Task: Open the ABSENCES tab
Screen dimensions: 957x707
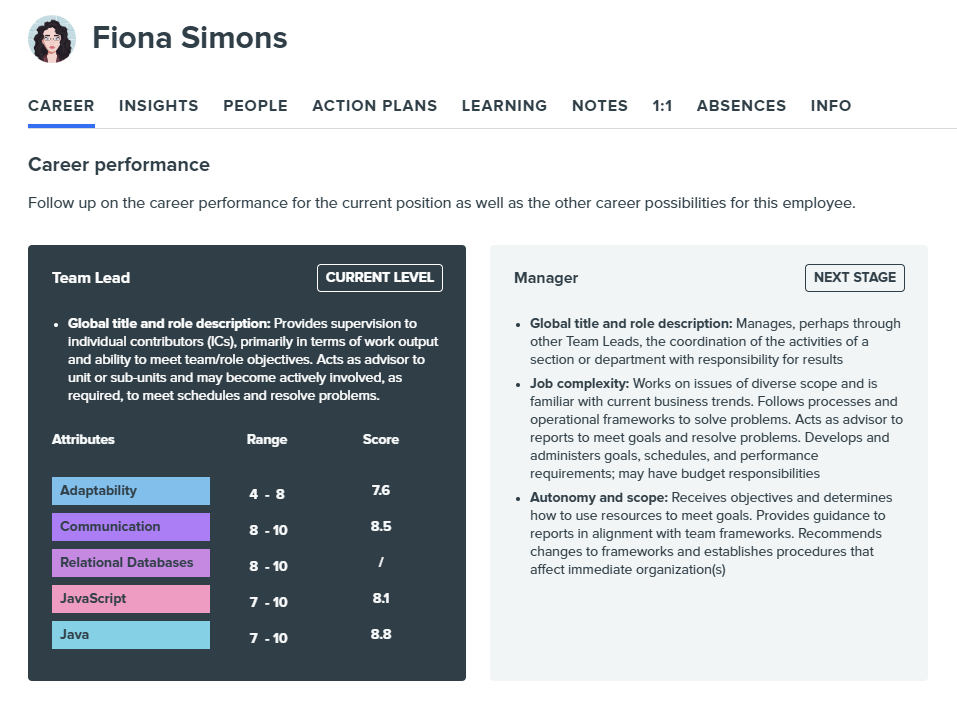Action: pos(741,105)
